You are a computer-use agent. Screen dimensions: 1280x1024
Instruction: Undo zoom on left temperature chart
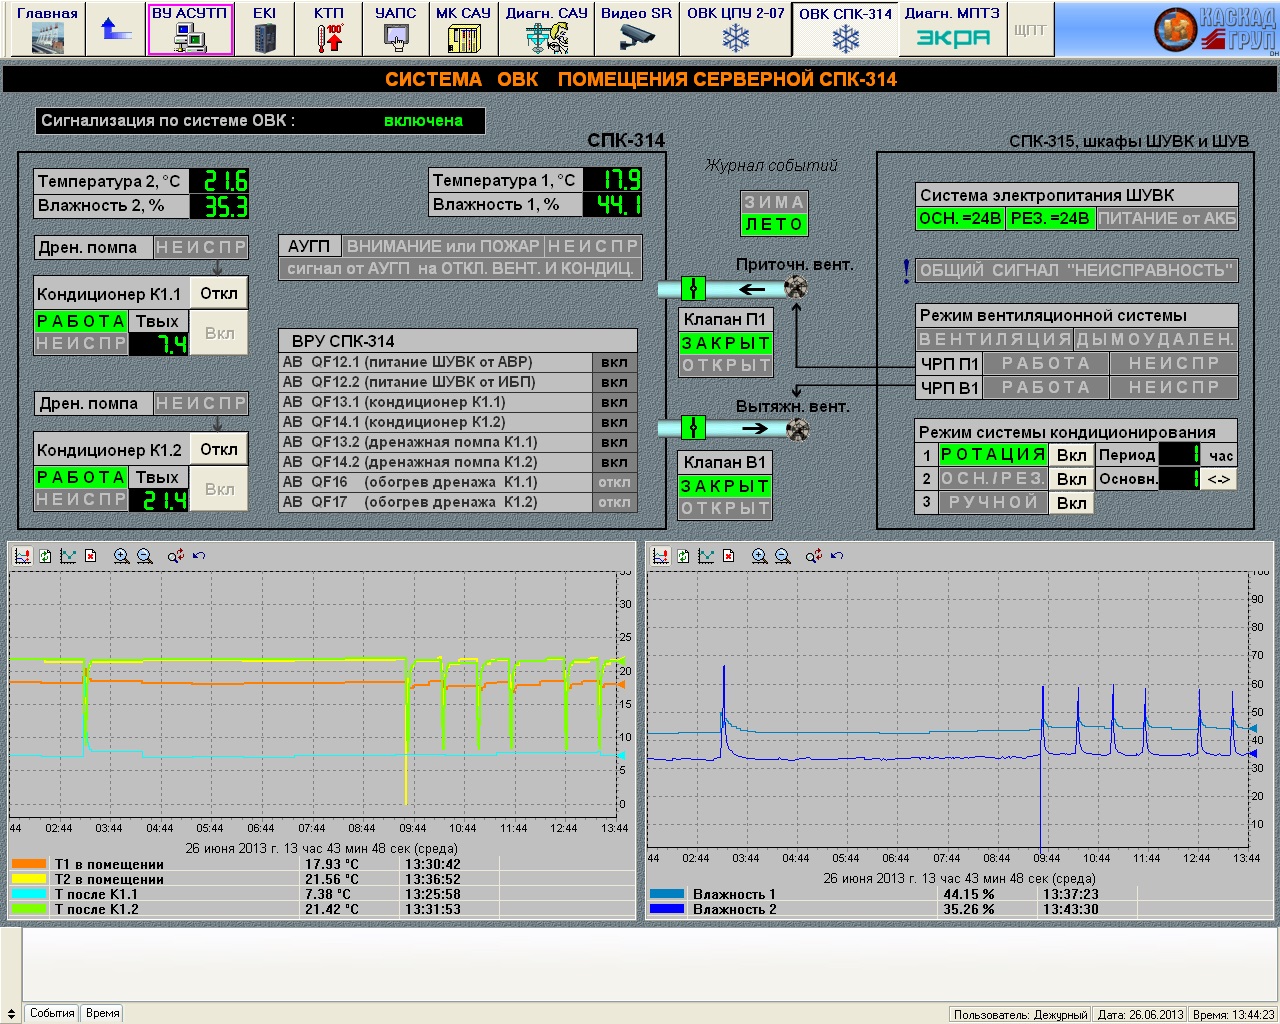(199, 556)
